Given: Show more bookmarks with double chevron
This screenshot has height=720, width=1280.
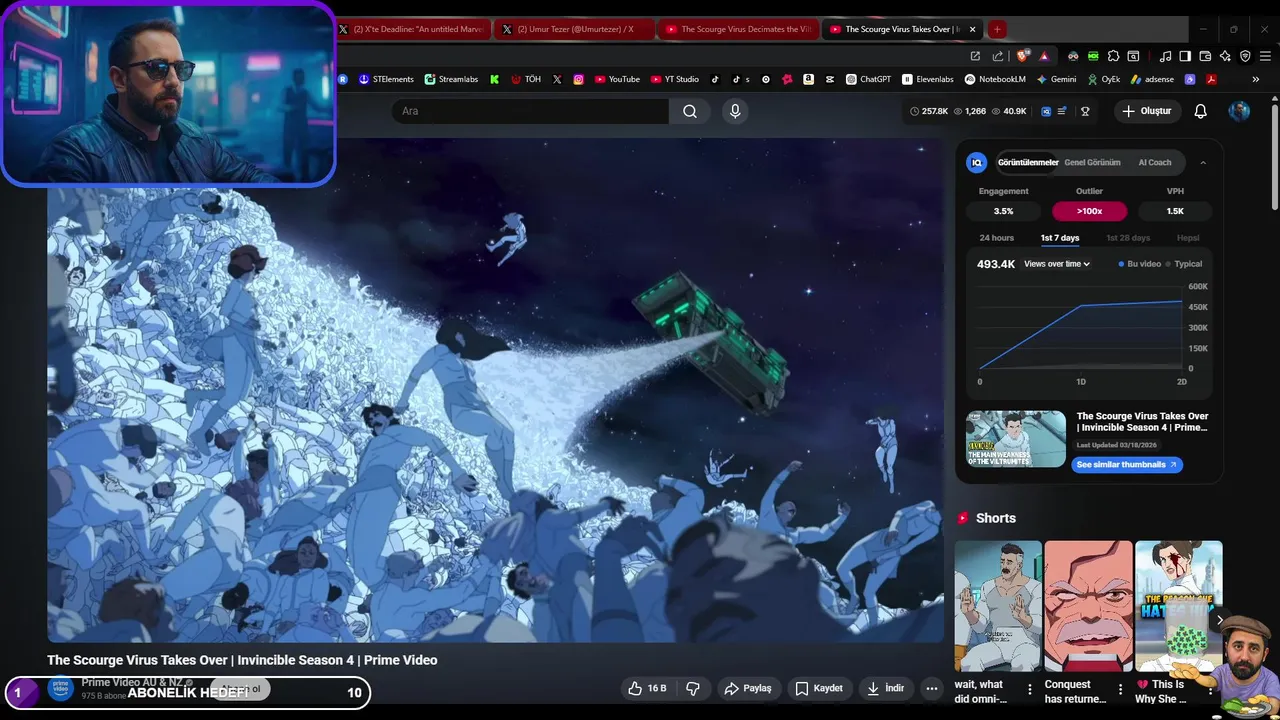Looking at the screenshot, I should click(1255, 79).
